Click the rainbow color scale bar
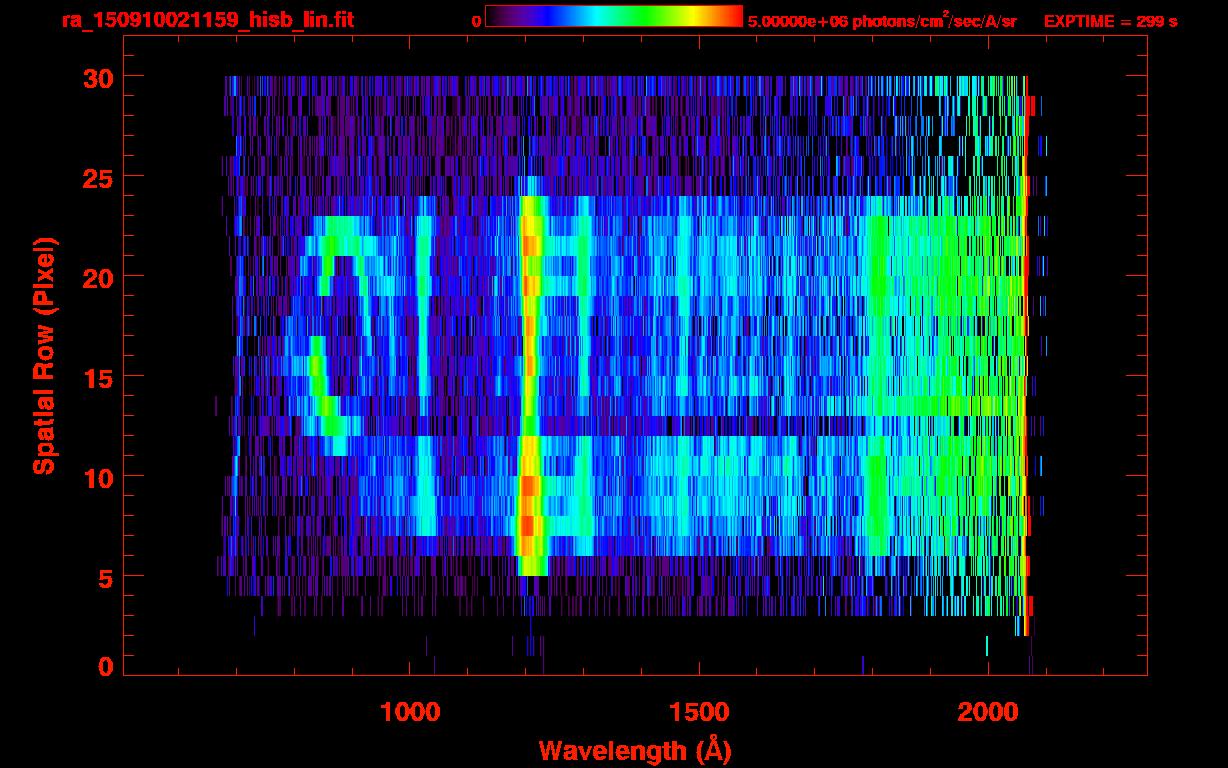Screen dimensions: 1228x768 tap(614, 16)
